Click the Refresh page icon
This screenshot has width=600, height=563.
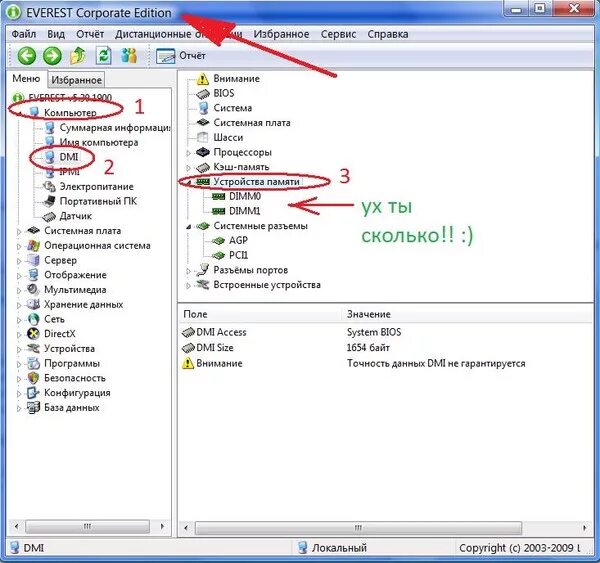(103, 56)
